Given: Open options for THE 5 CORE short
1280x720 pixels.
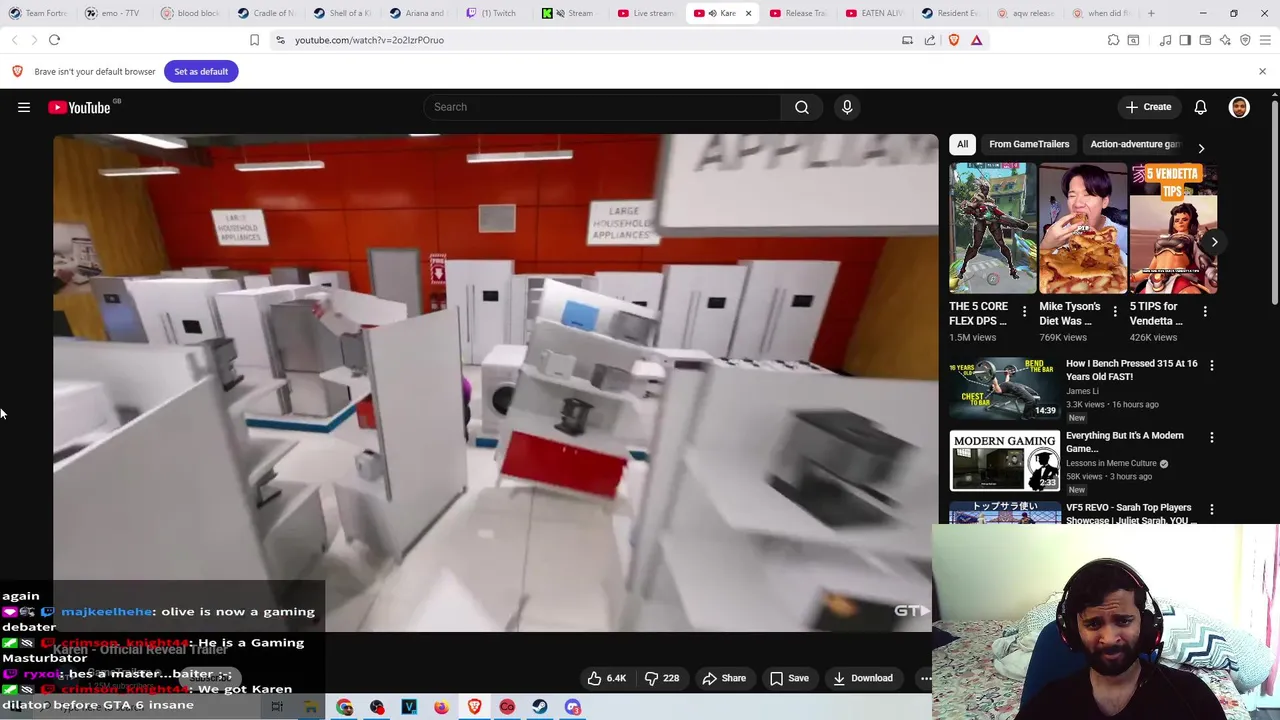Looking at the screenshot, I should coord(1024,312).
